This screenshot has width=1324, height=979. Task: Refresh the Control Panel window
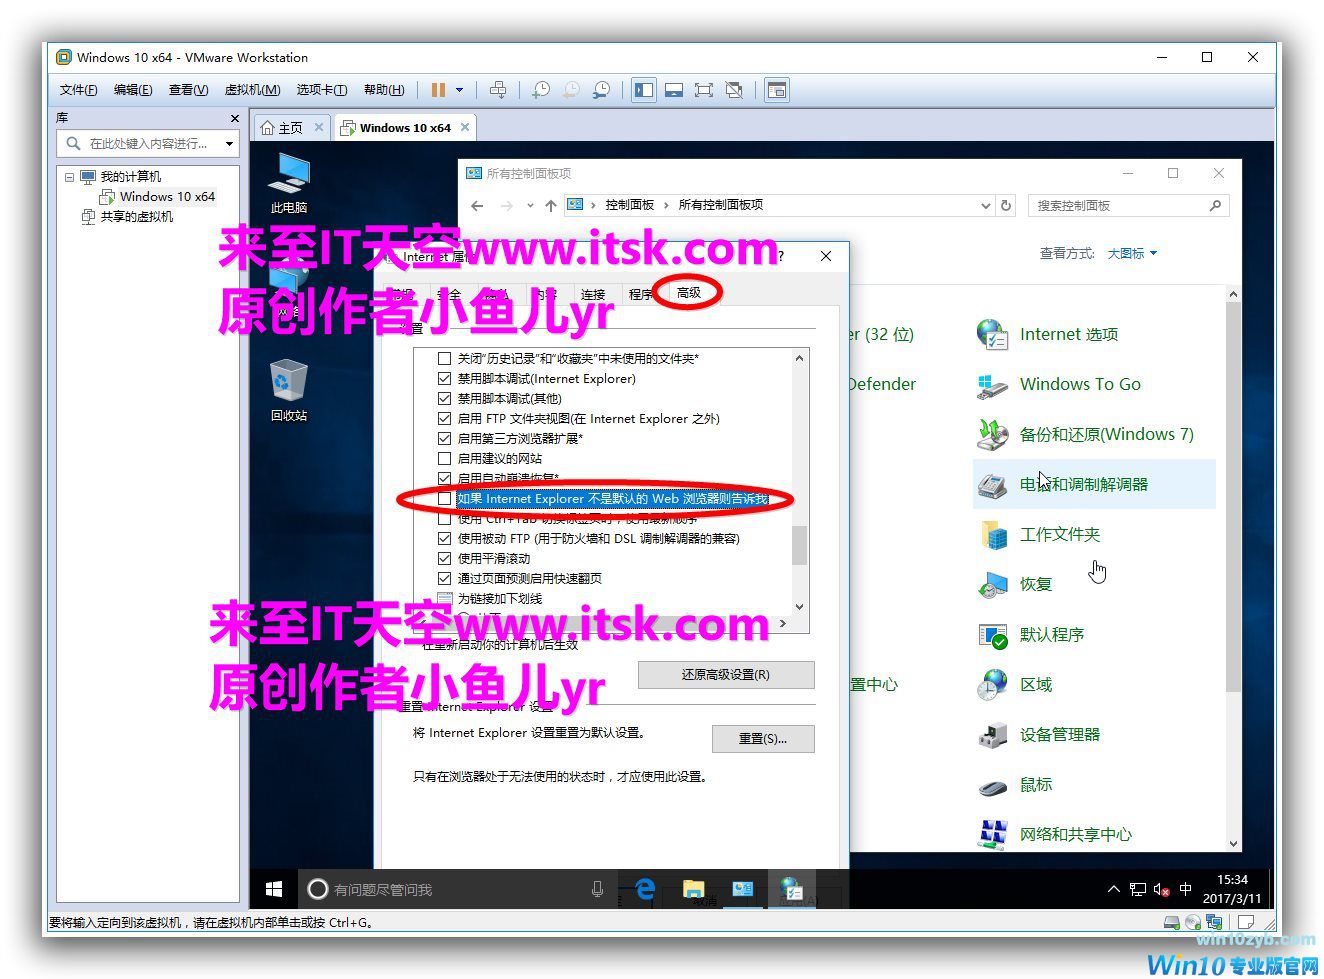click(1007, 205)
